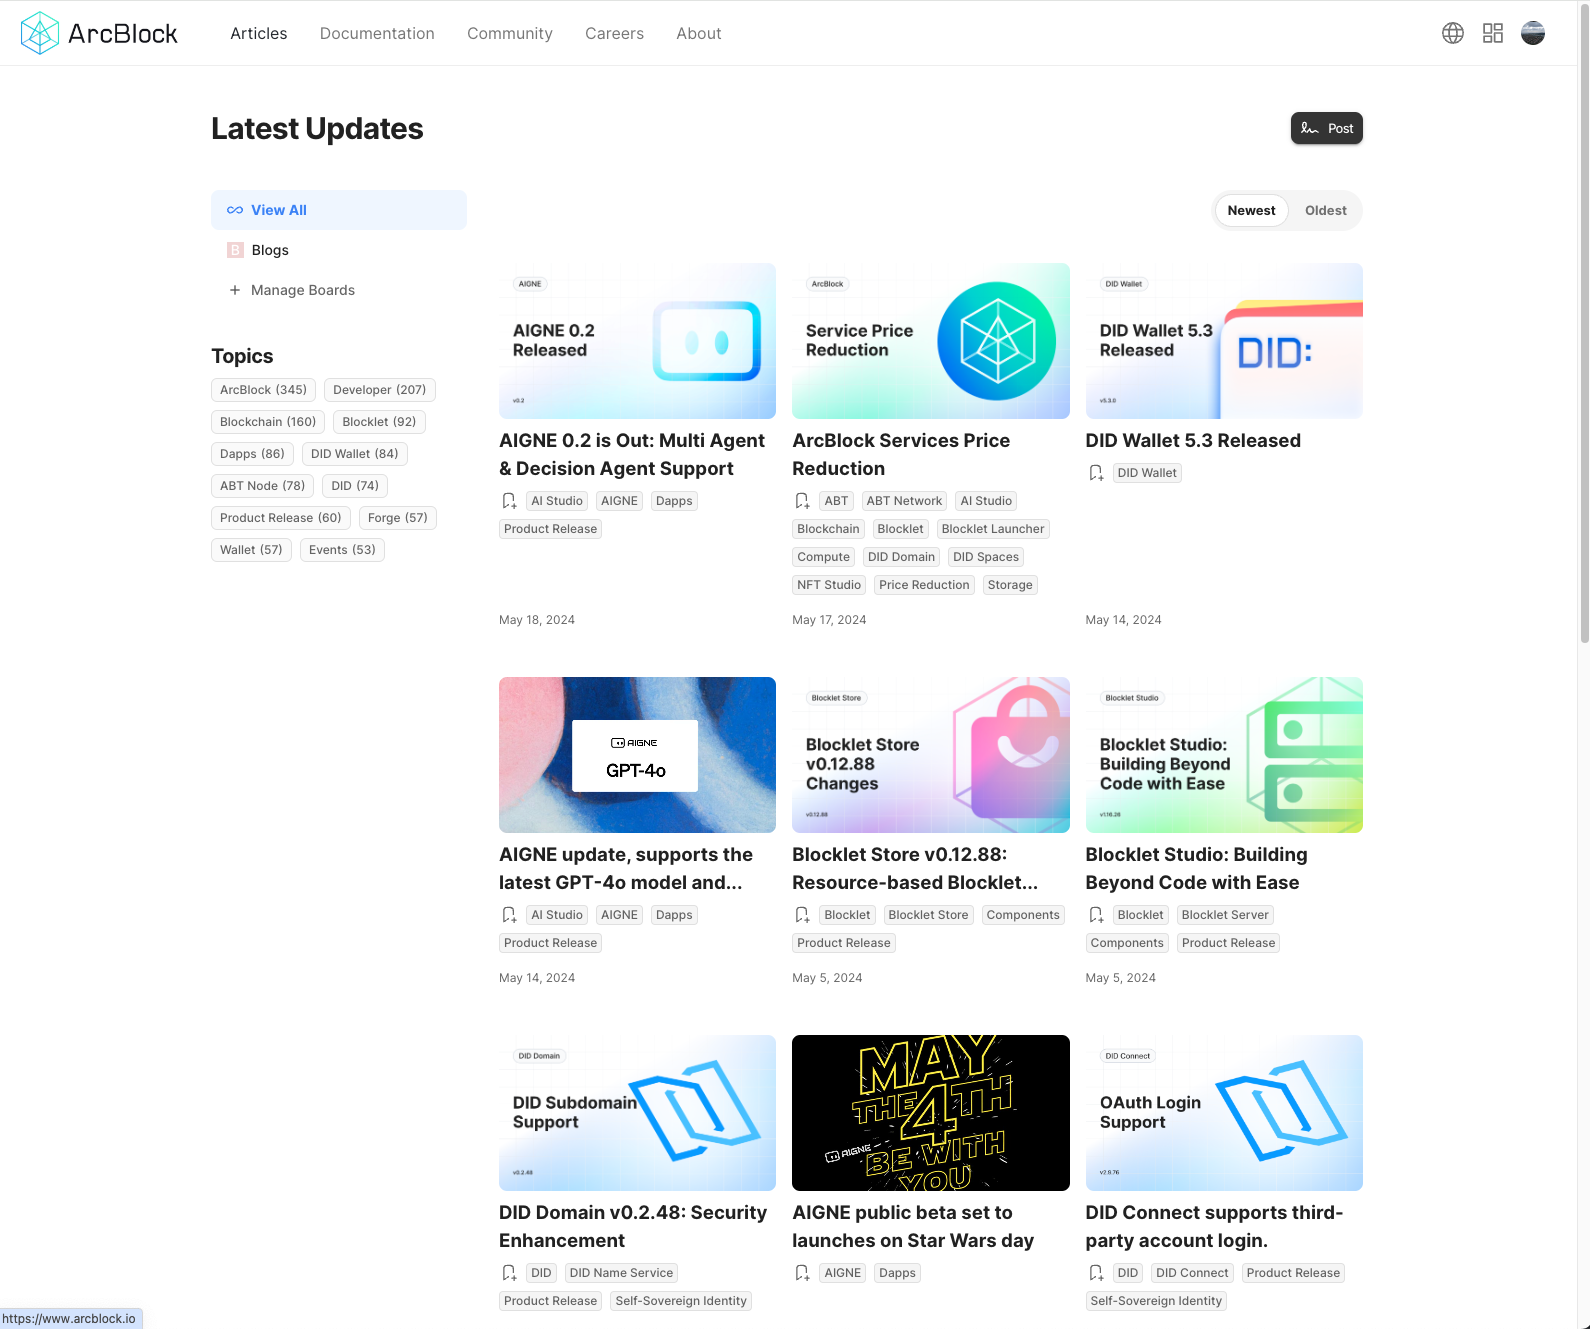Open the user avatar menu
The image size is (1590, 1329).
[x=1532, y=33]
